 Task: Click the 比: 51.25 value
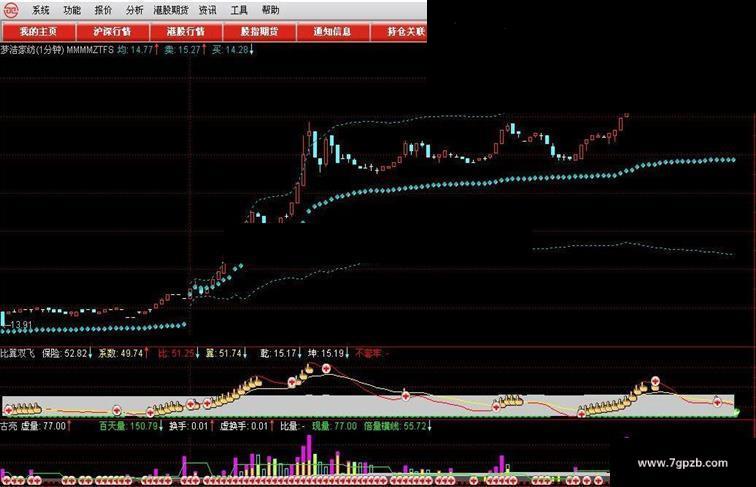click(x=178, y=353)
